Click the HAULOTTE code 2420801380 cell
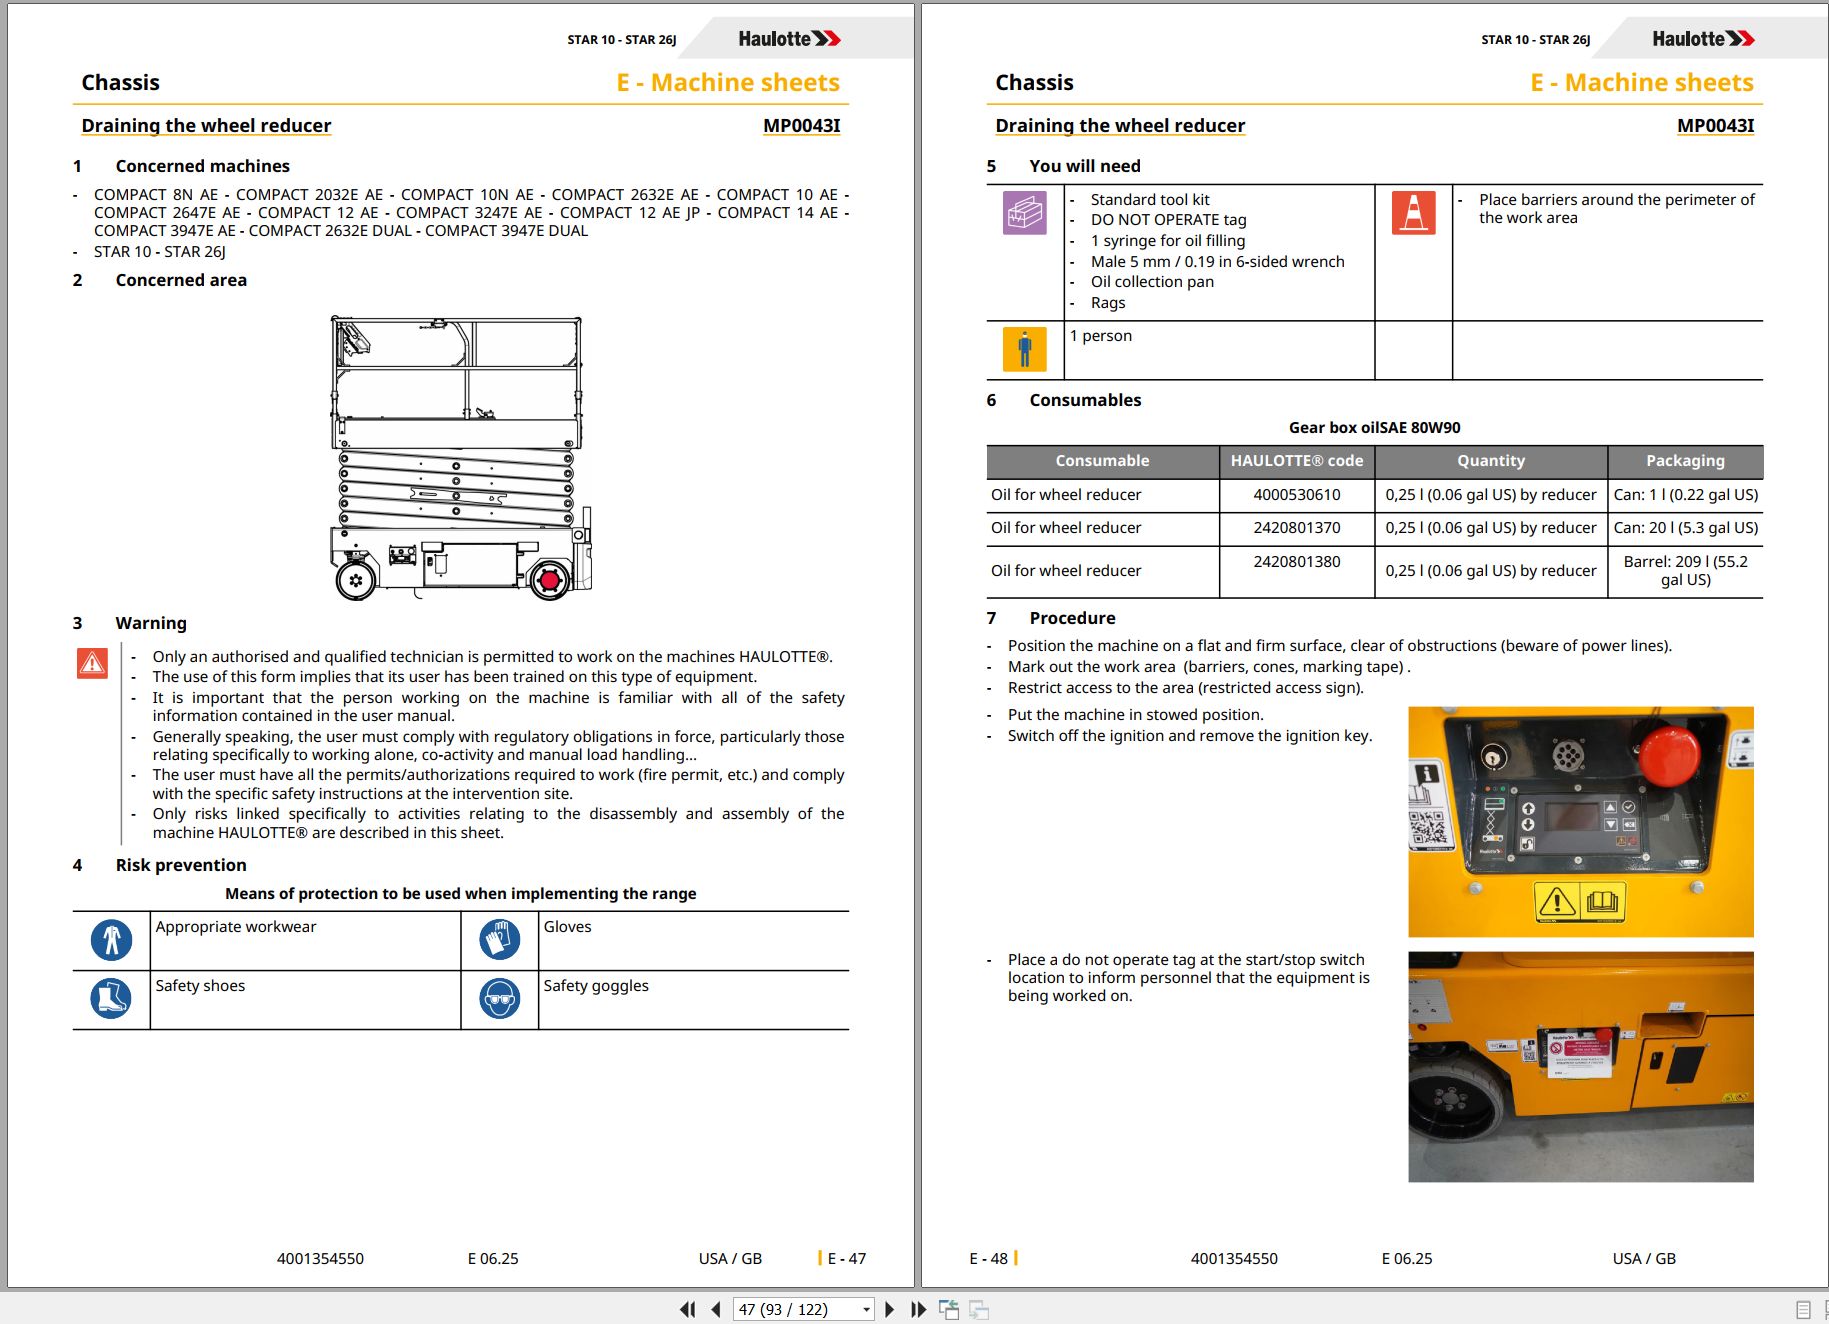This screenshot has width=1829, height=1324. coord(1297,571)
